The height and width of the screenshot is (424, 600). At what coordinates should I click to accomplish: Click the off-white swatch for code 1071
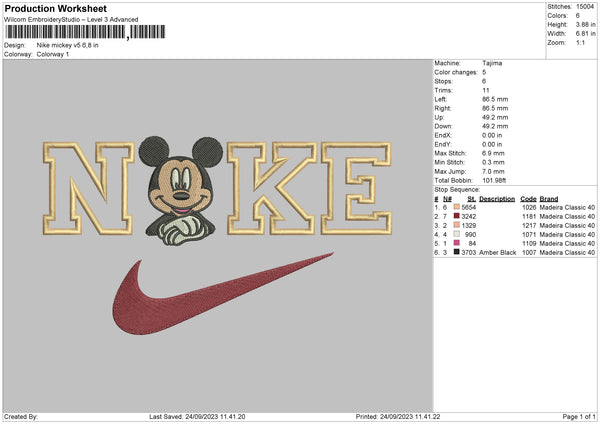click(x=456, y=234)
